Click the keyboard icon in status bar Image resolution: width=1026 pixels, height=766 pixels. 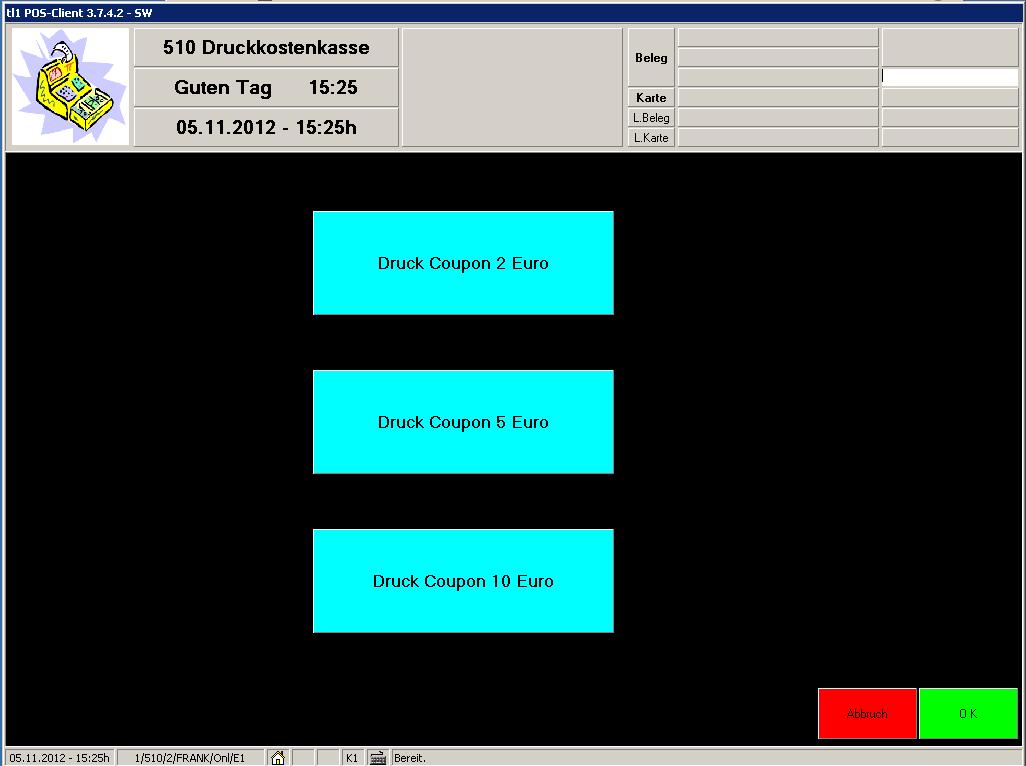tap(378, 758)
